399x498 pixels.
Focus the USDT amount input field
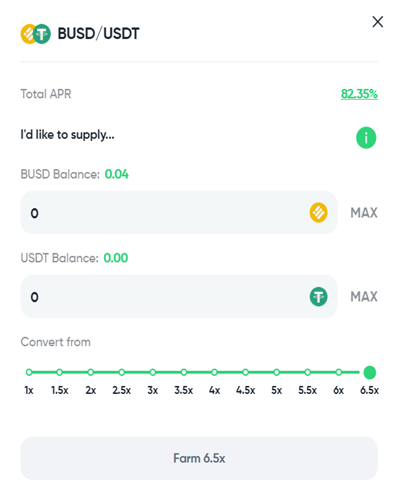pyautogui.click(x=179, y=296)
